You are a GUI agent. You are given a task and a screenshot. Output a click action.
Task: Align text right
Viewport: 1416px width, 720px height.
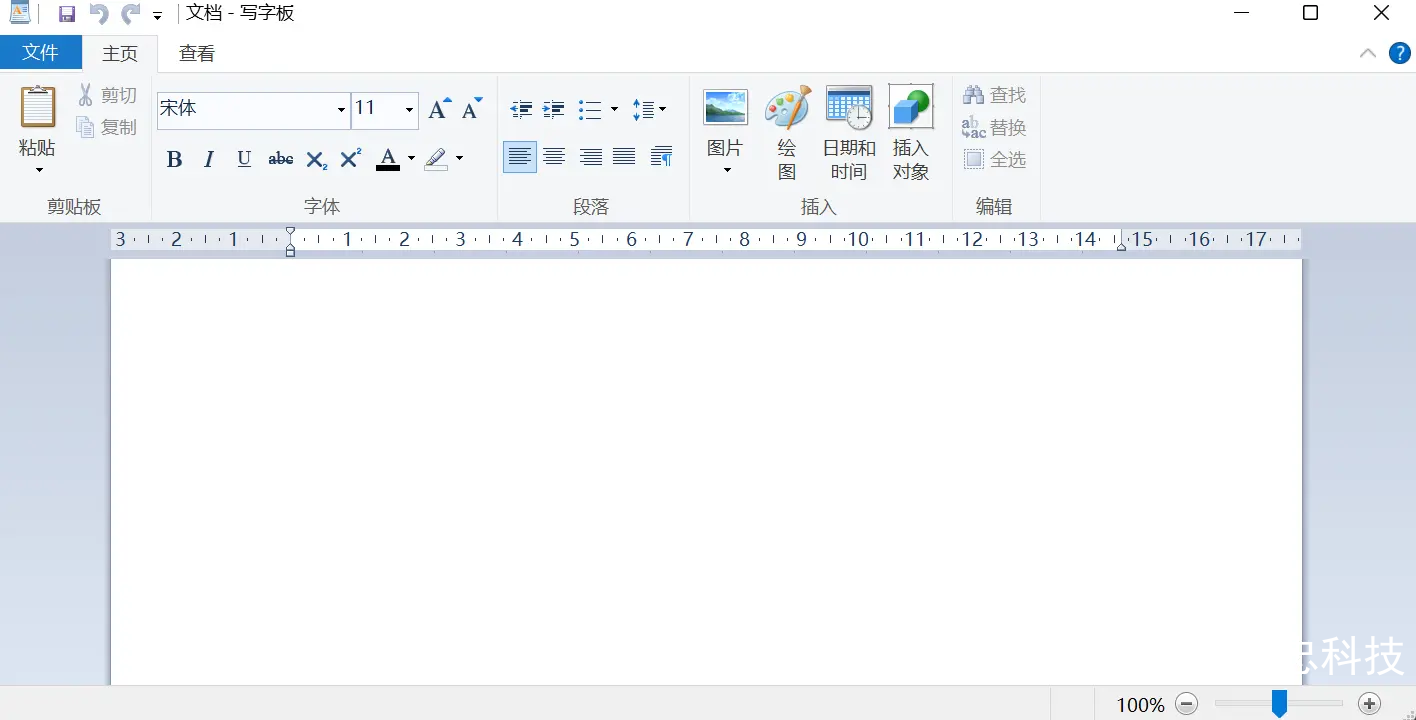click(591, 157)
